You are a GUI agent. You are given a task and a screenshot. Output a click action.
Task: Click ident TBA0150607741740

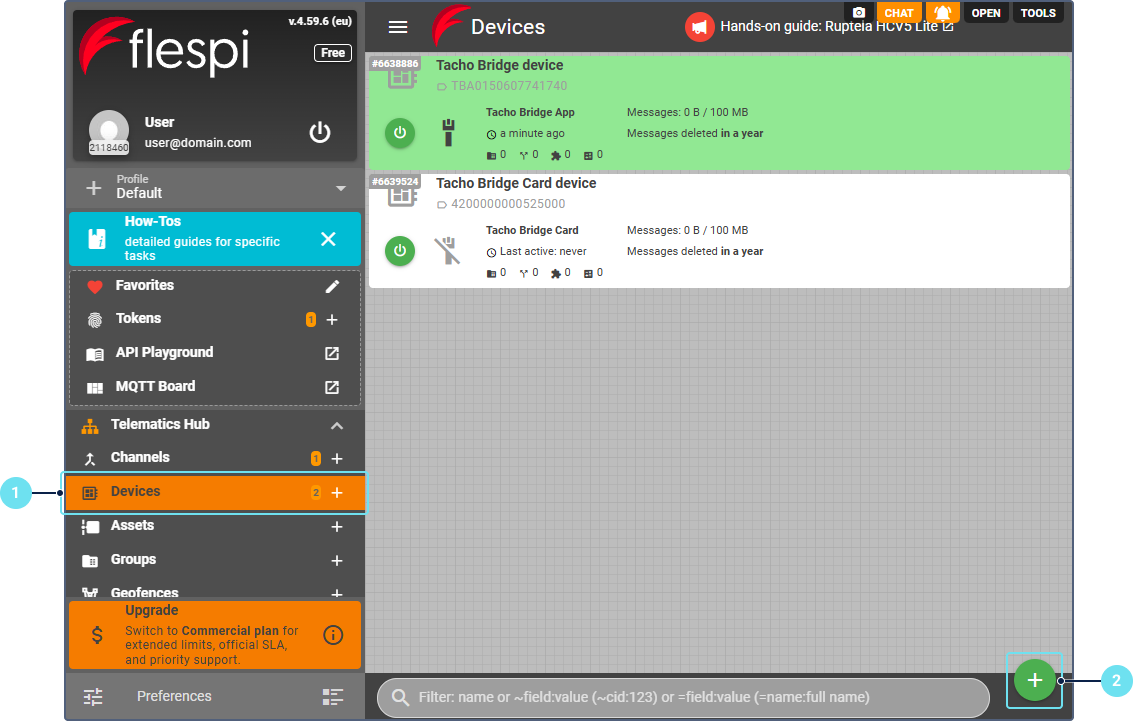509,86
